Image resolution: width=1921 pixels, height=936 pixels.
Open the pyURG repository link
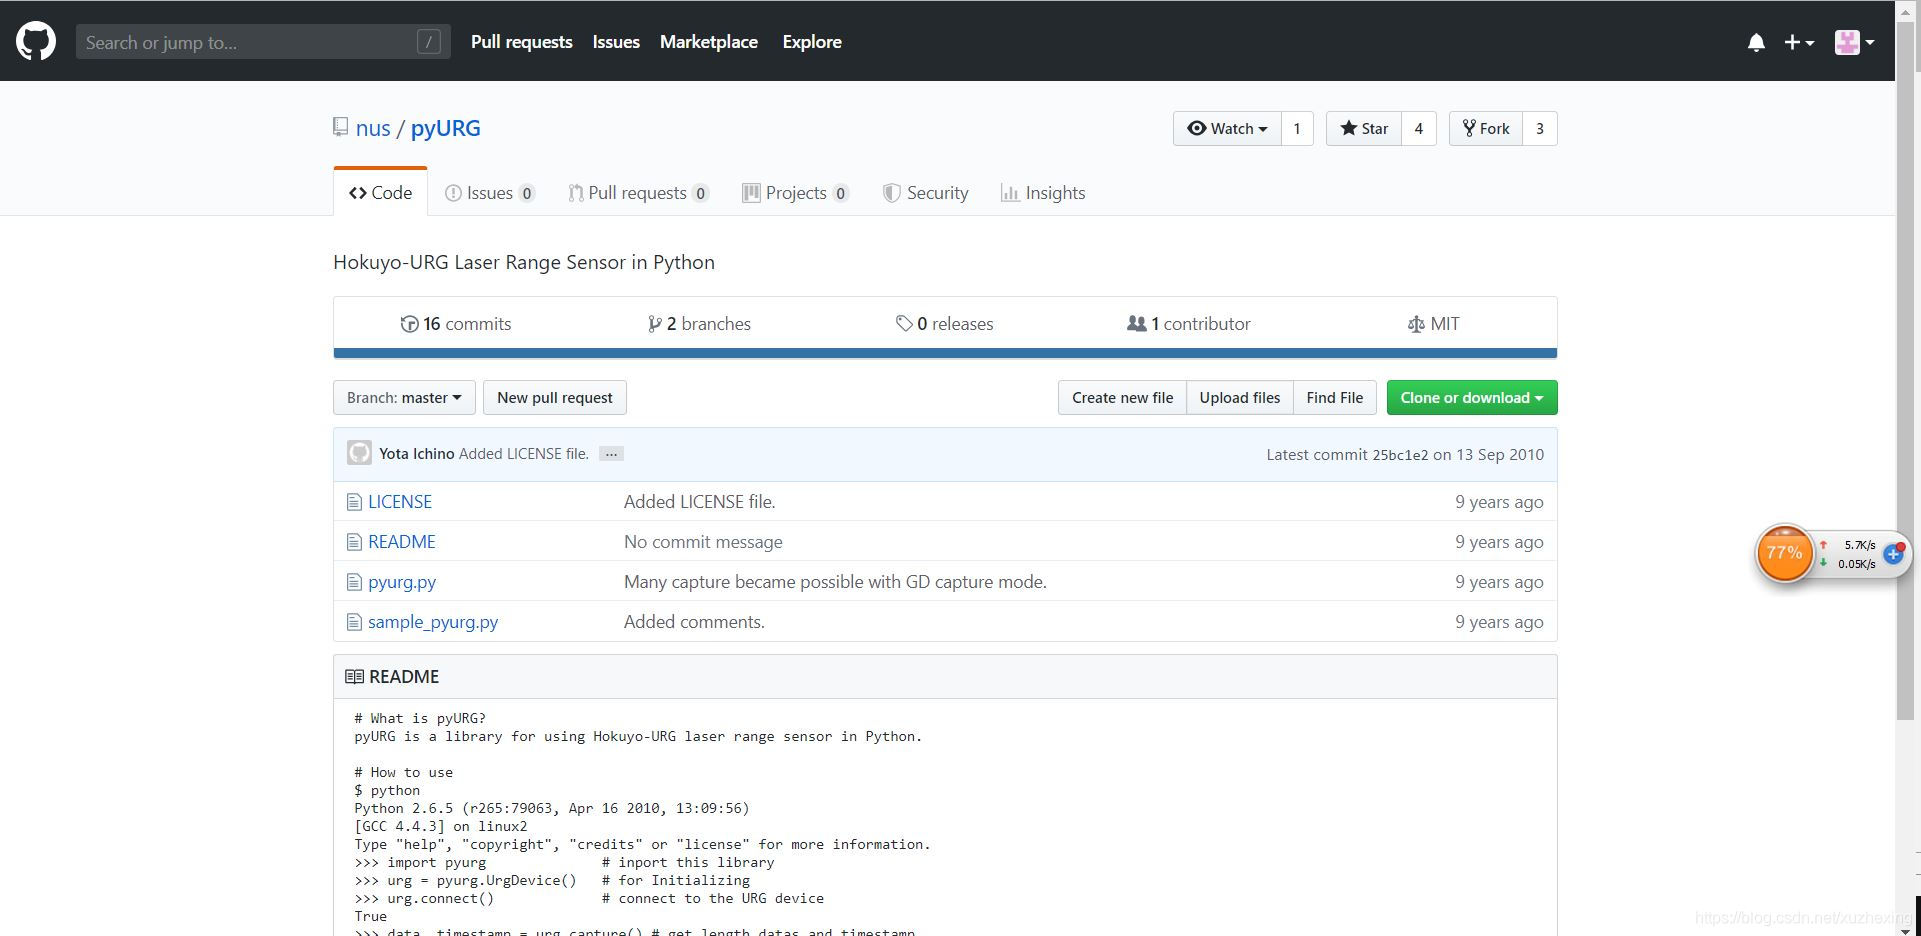(x=446, y=128)
